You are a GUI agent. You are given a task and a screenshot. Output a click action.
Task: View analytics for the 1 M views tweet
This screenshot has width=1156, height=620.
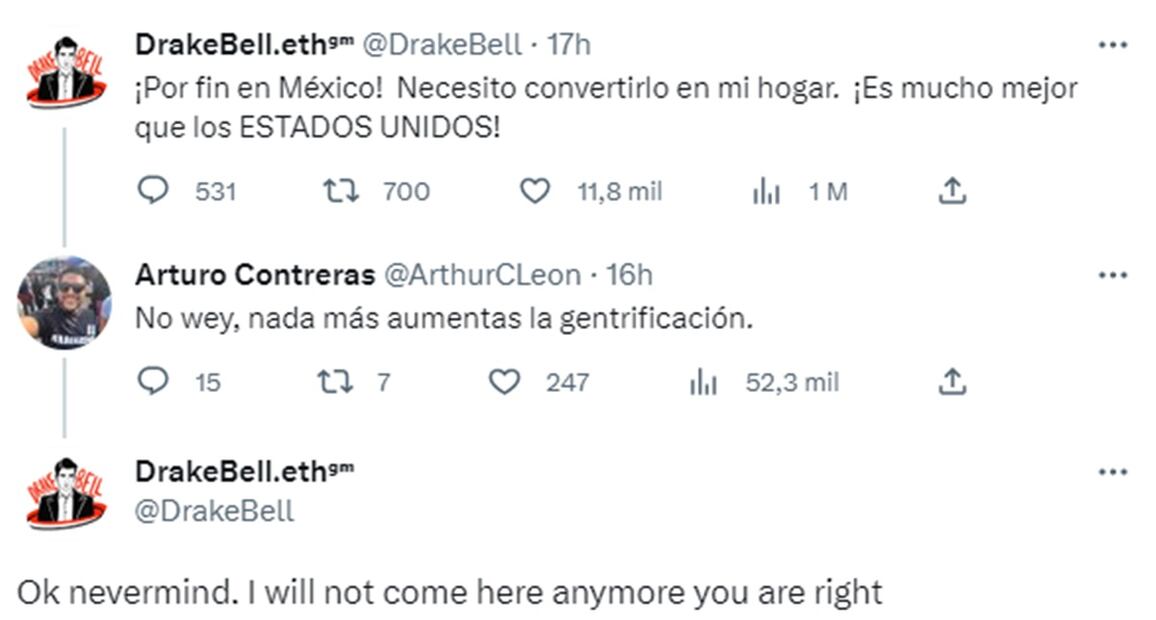766,191
